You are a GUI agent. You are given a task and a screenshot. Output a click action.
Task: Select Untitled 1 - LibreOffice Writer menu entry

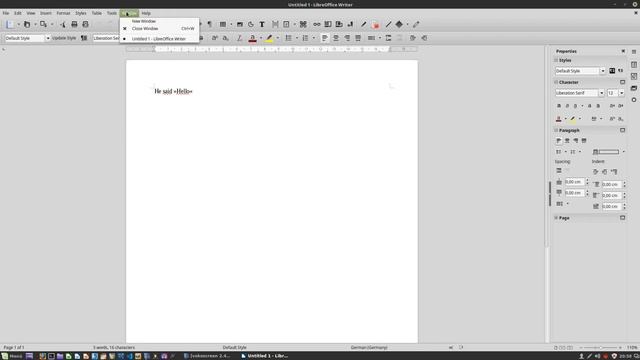pos(160,39)
